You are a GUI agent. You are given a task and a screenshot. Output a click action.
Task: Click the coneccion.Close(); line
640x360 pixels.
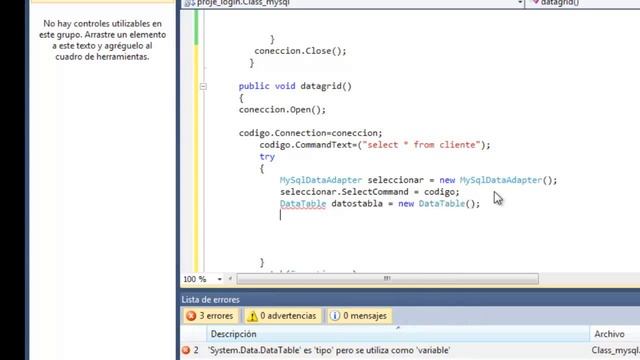[300, 51]
